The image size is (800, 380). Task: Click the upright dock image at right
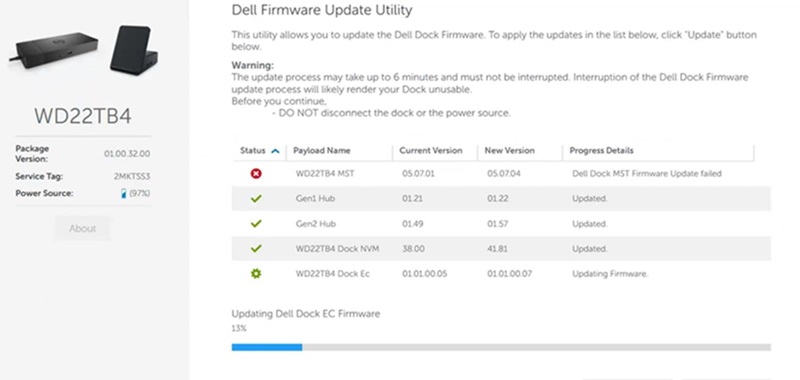[134, 50]
